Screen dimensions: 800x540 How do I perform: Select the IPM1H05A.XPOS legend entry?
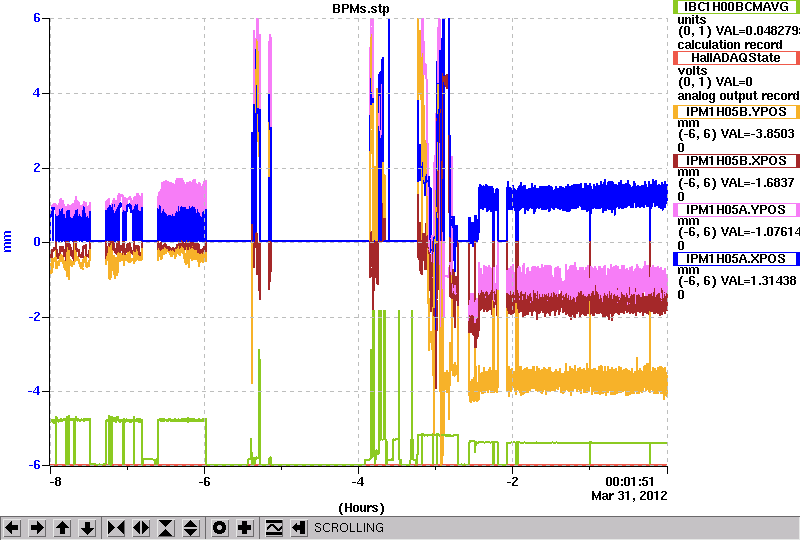click(x=736, y=259)
